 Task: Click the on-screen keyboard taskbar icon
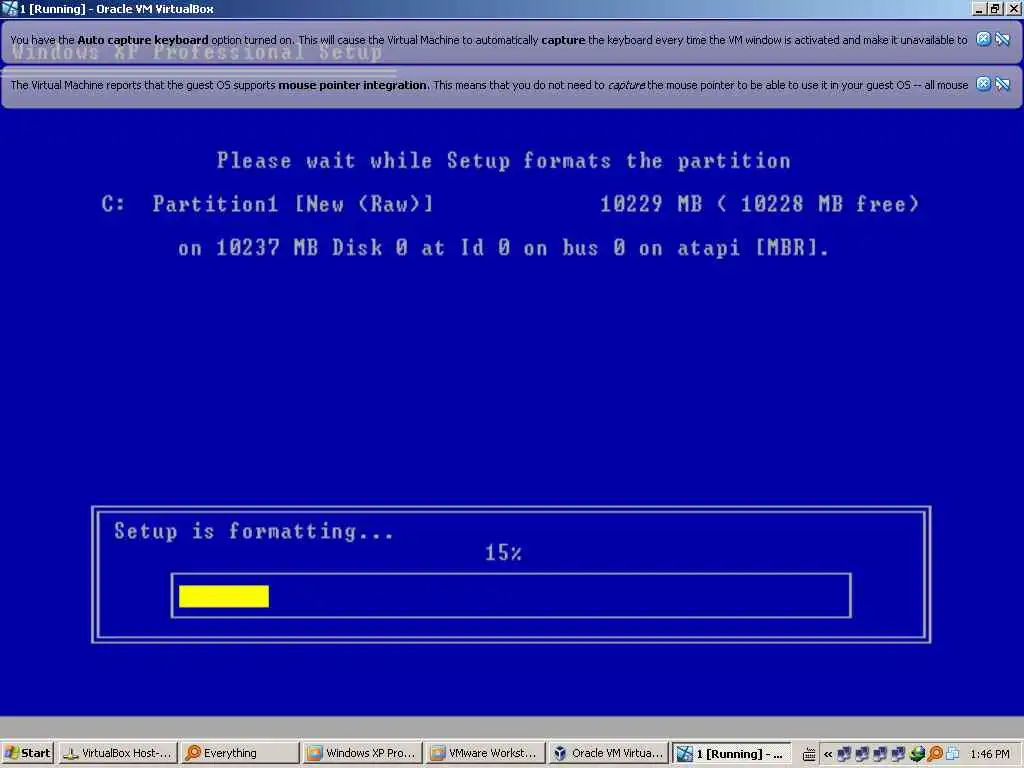[809, 754]
